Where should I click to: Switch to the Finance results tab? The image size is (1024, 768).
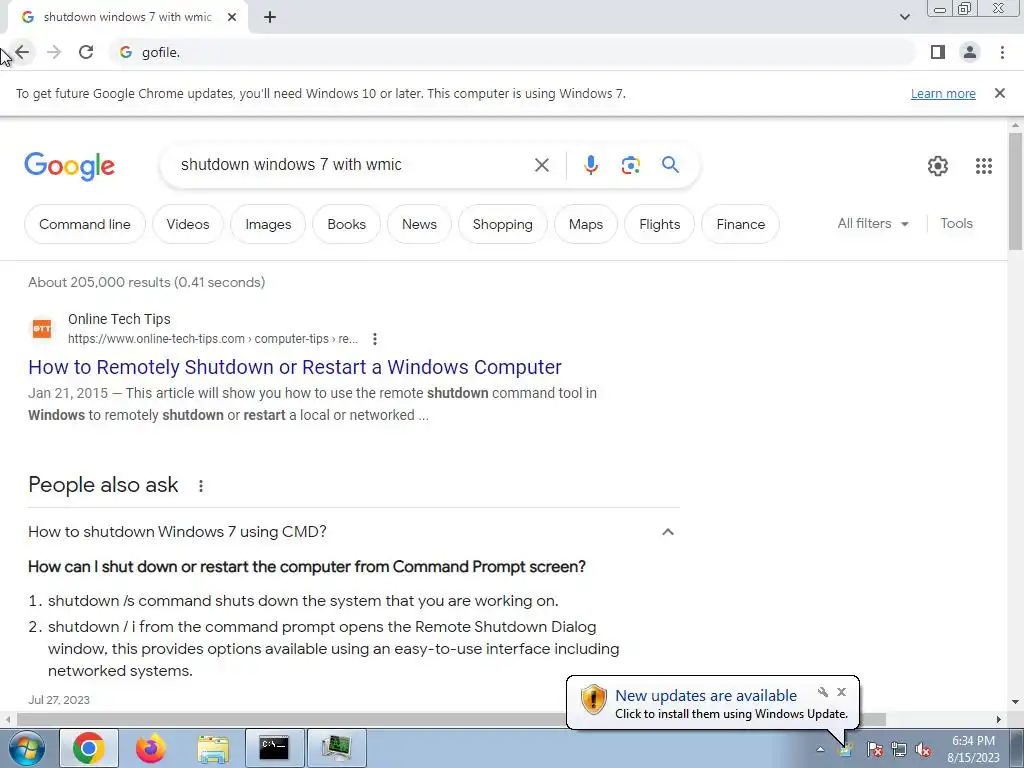click(x=741, y=224)
